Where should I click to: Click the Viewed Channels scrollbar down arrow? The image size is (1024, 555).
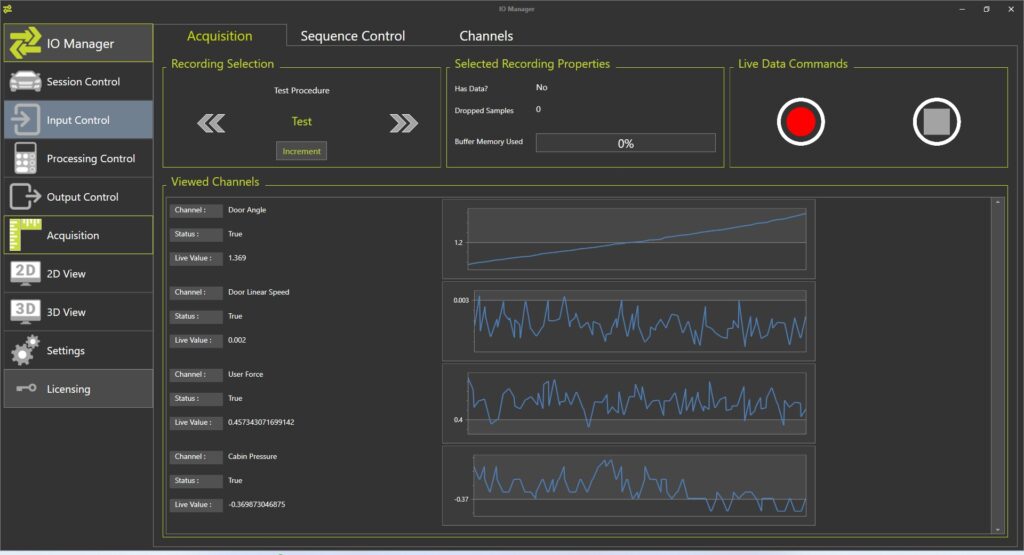pos(996,529)
